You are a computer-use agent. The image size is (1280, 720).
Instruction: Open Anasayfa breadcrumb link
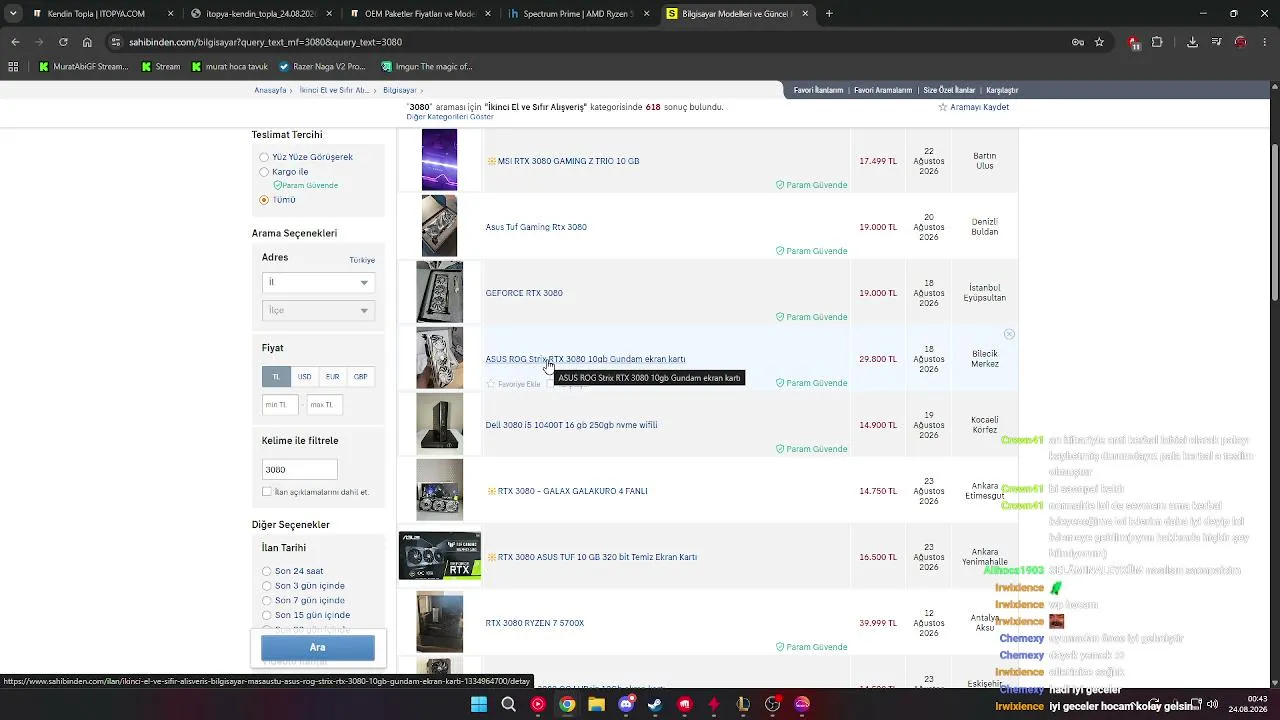(270, 90)
